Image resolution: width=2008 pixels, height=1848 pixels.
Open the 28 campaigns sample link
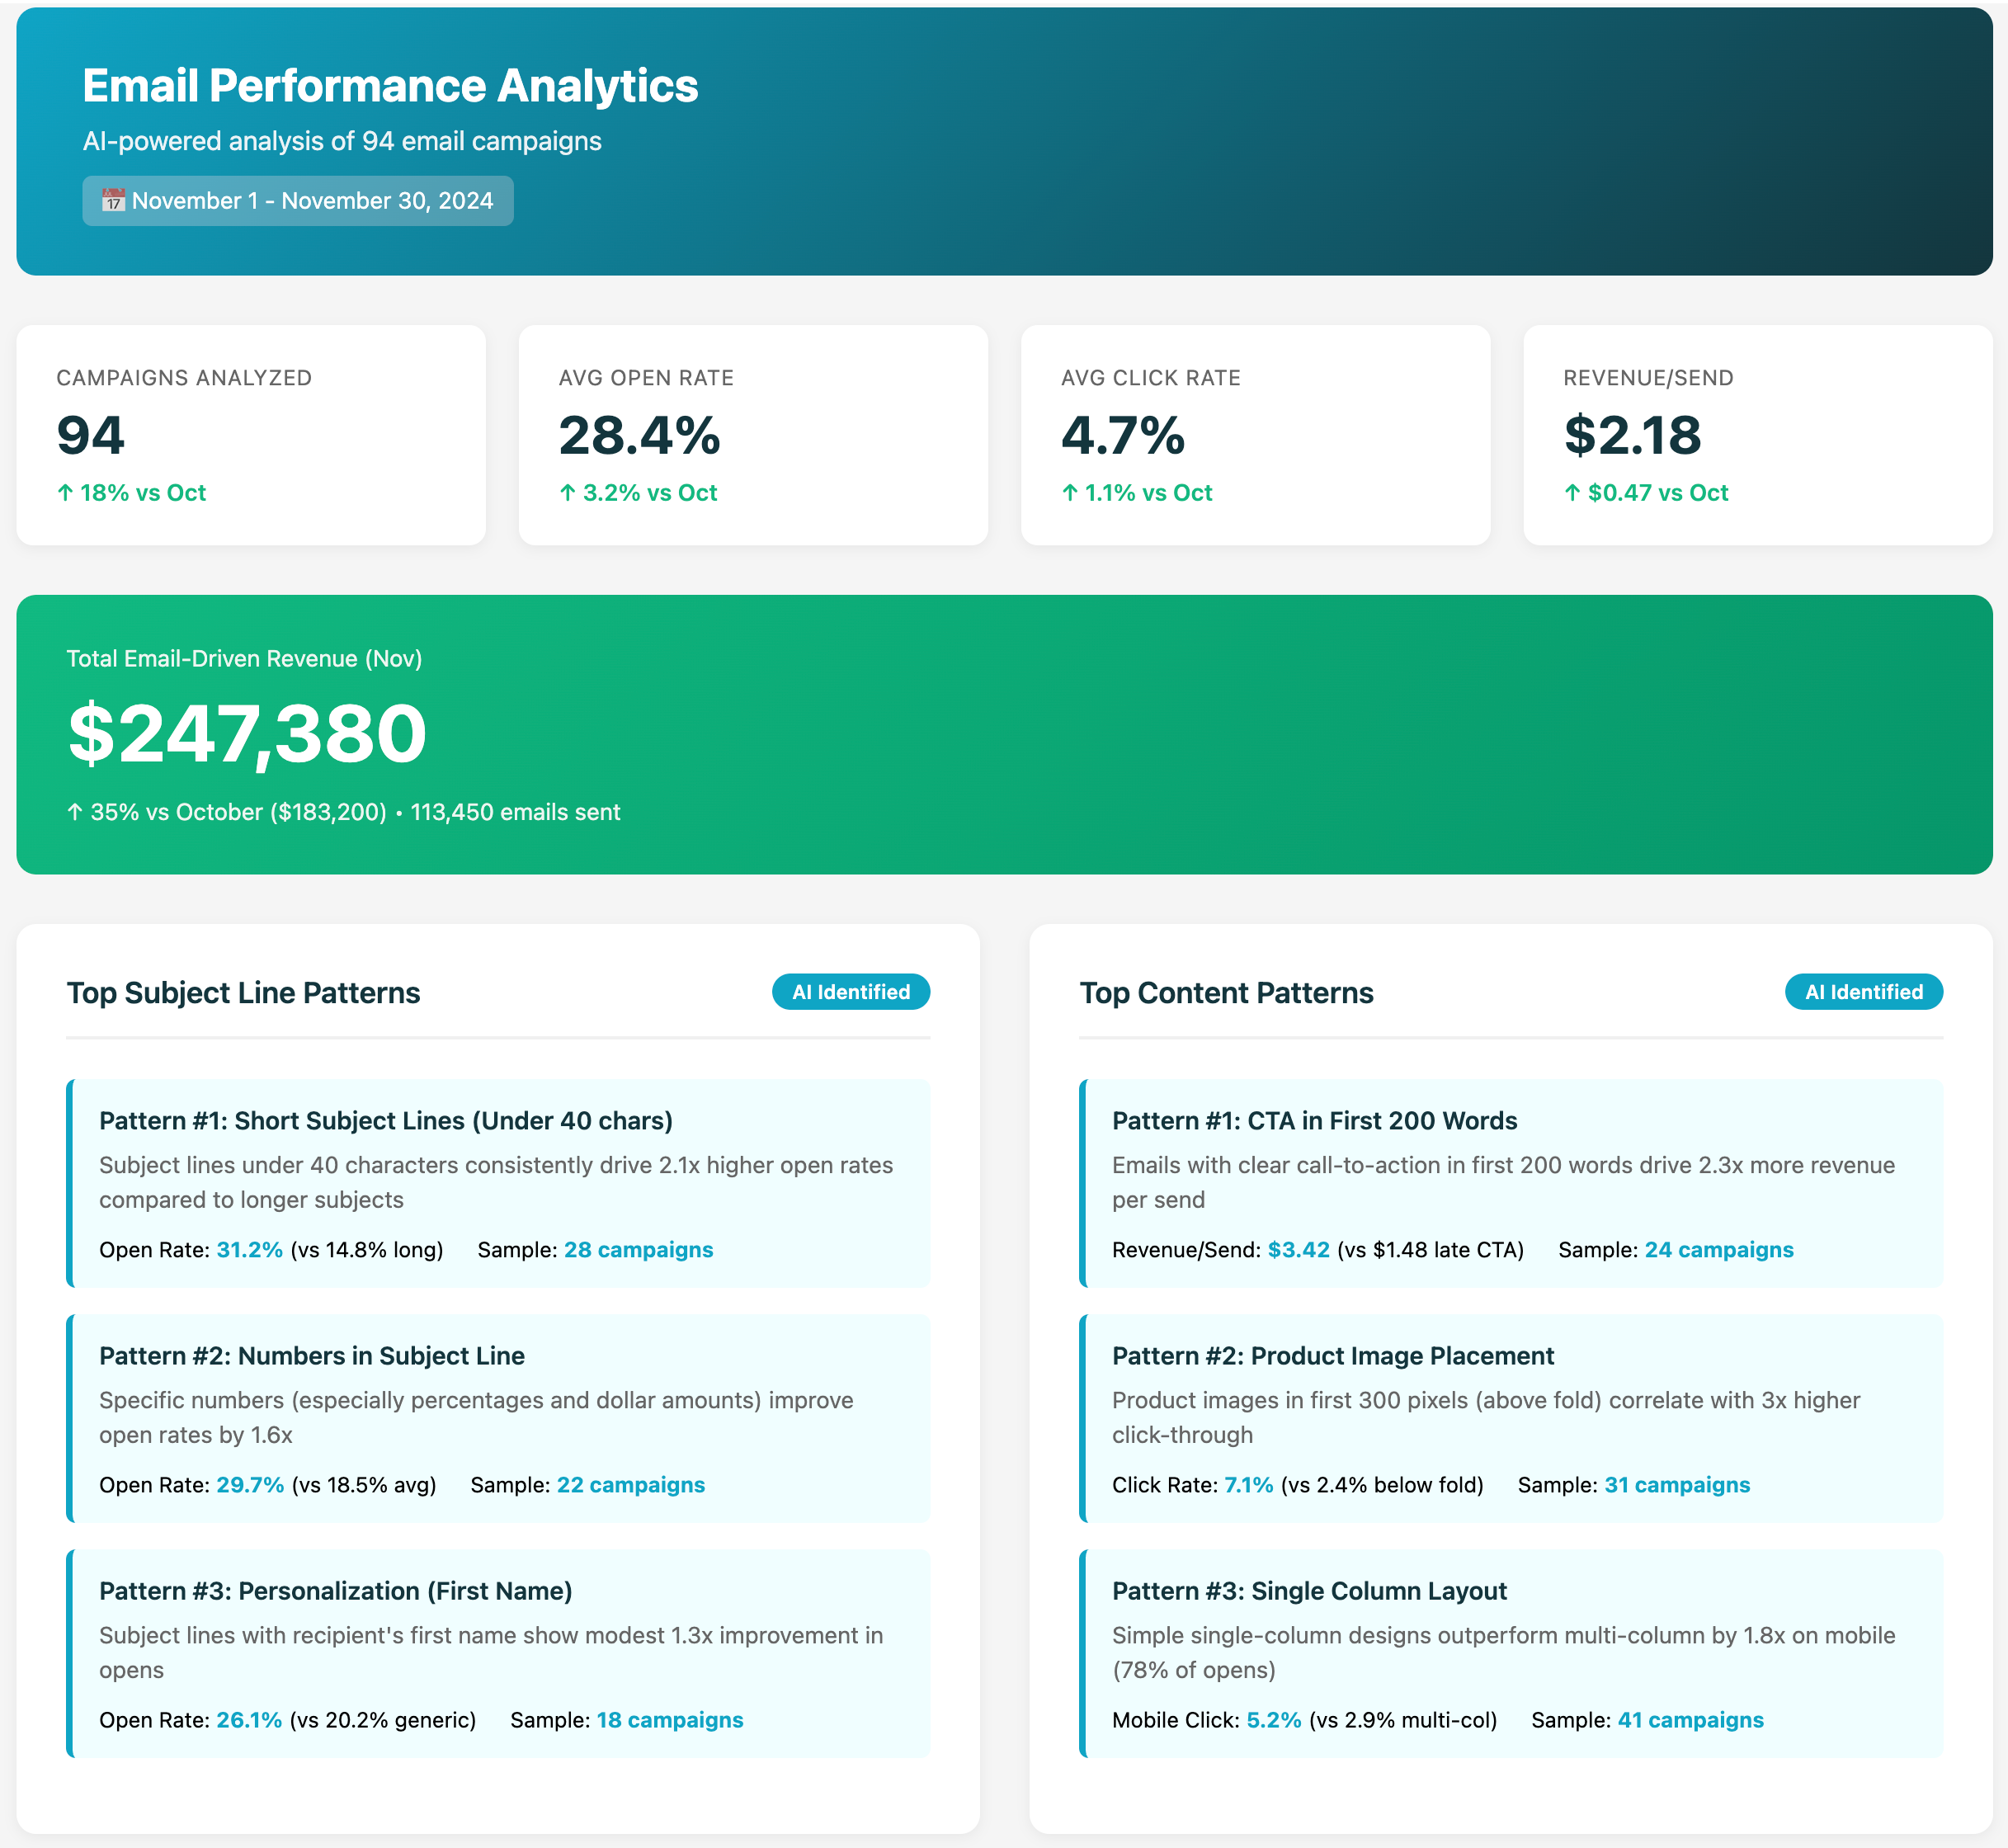638,1249
